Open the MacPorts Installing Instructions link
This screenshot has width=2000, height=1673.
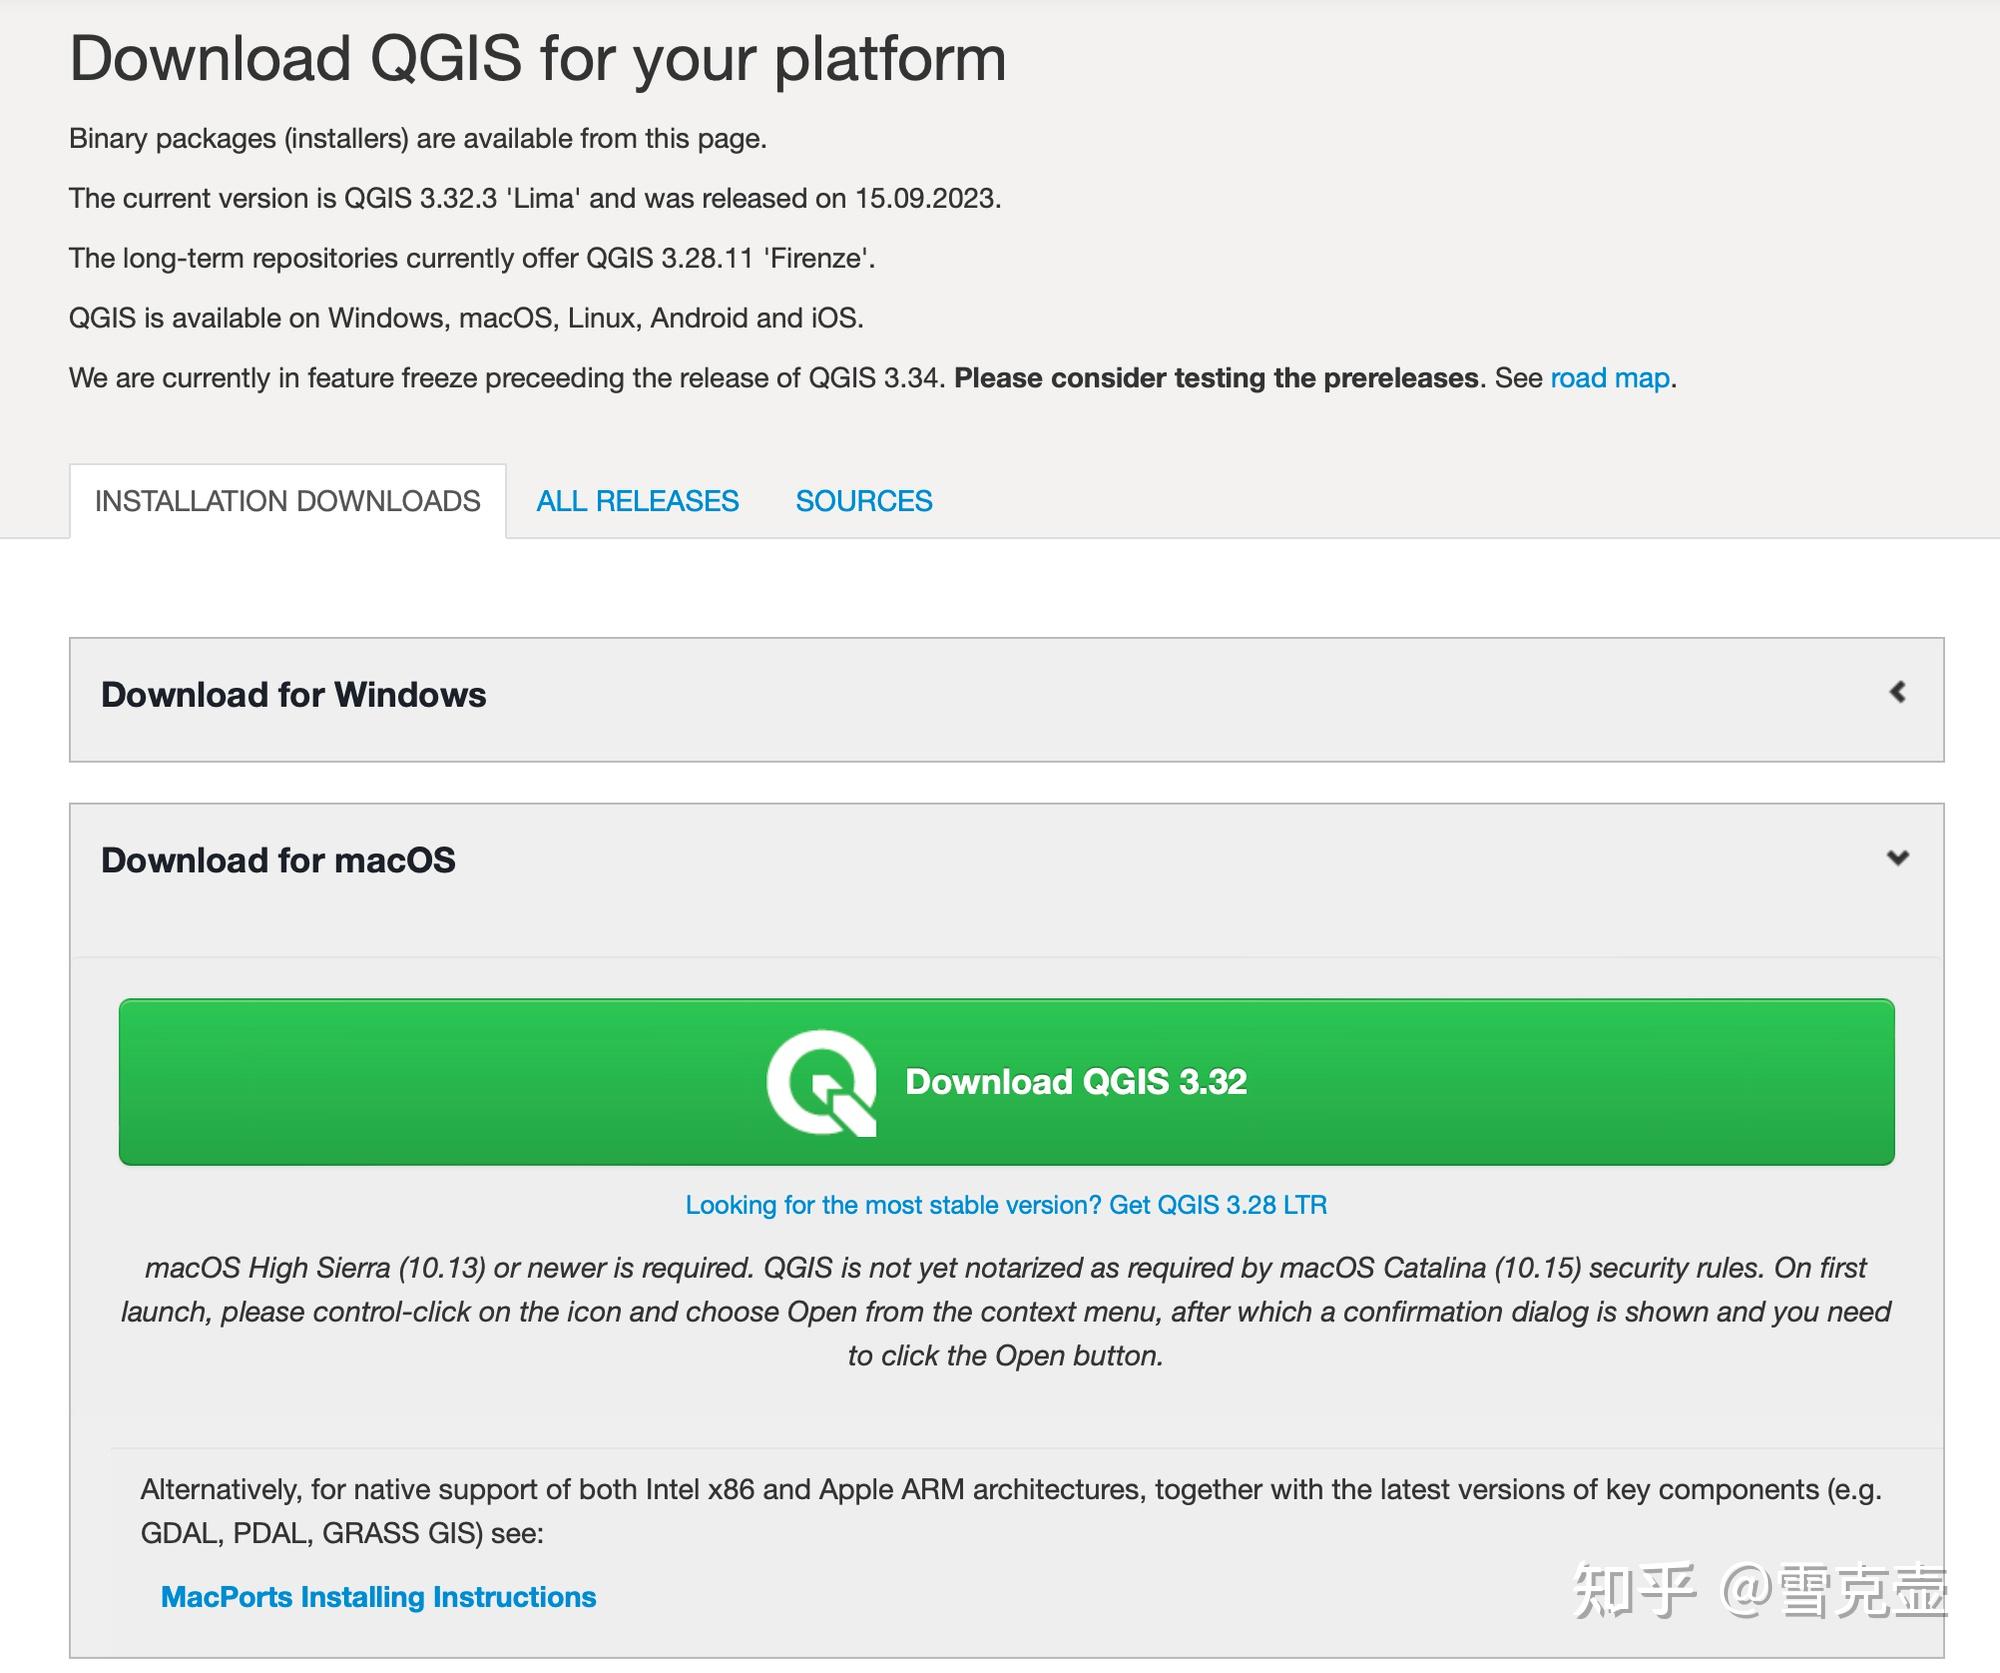point(378,1597)
